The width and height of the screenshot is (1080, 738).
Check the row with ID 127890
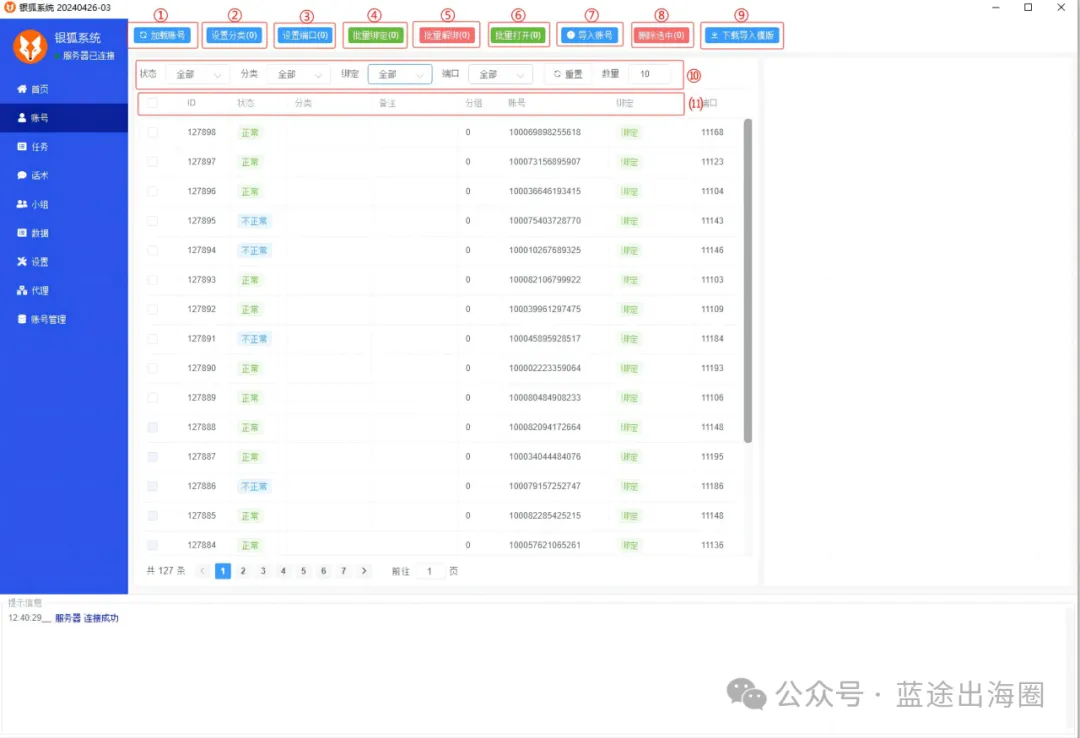(x=152, y=369)
